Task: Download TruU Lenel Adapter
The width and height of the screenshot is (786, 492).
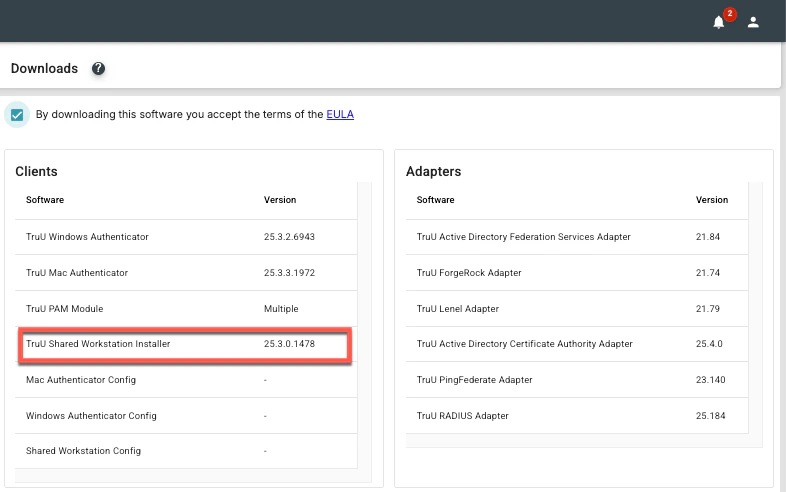Action: [x=458, y=309]
